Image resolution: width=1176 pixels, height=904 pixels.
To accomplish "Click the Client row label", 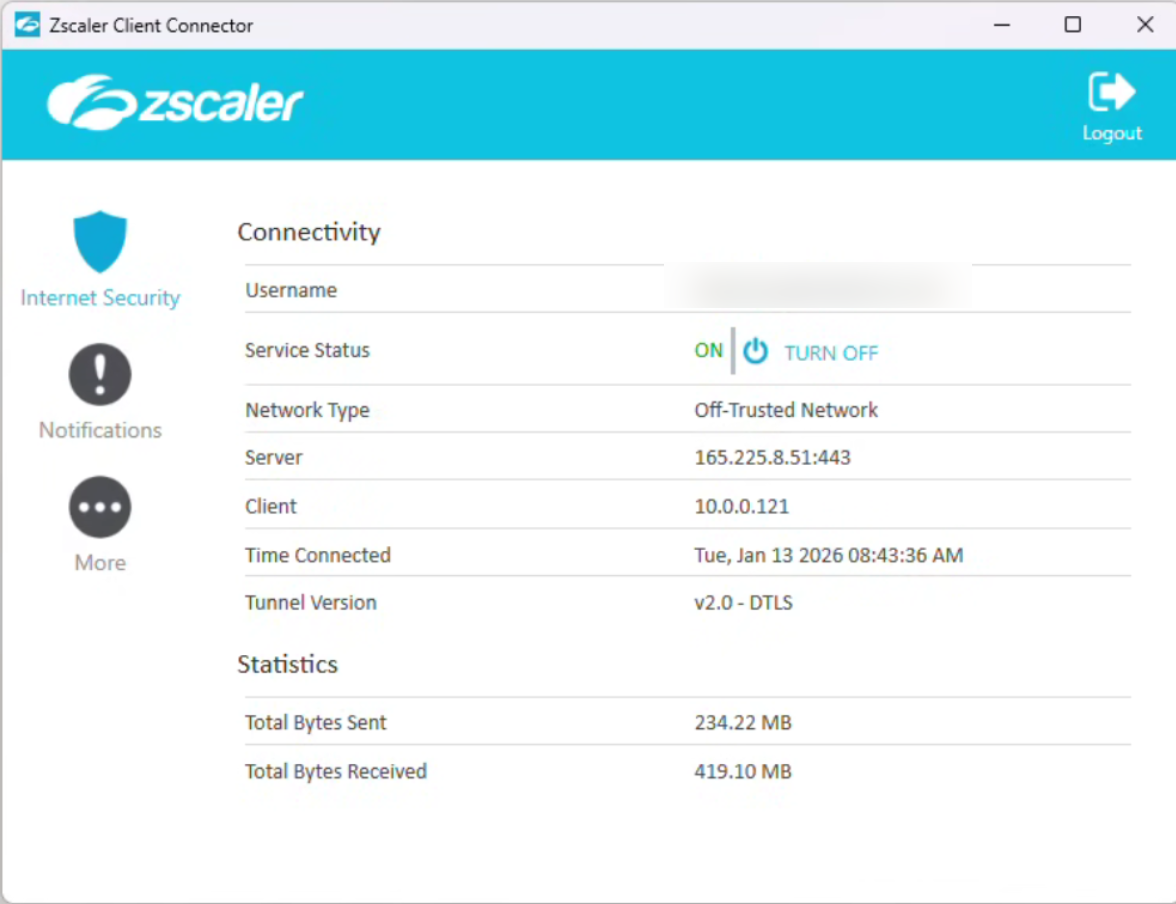I will [271, 506].
